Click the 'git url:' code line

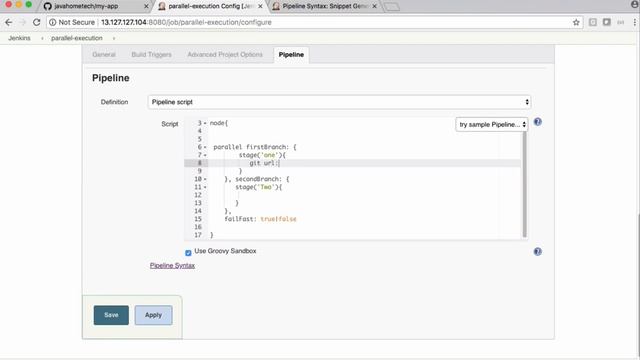tap(264, 163)
